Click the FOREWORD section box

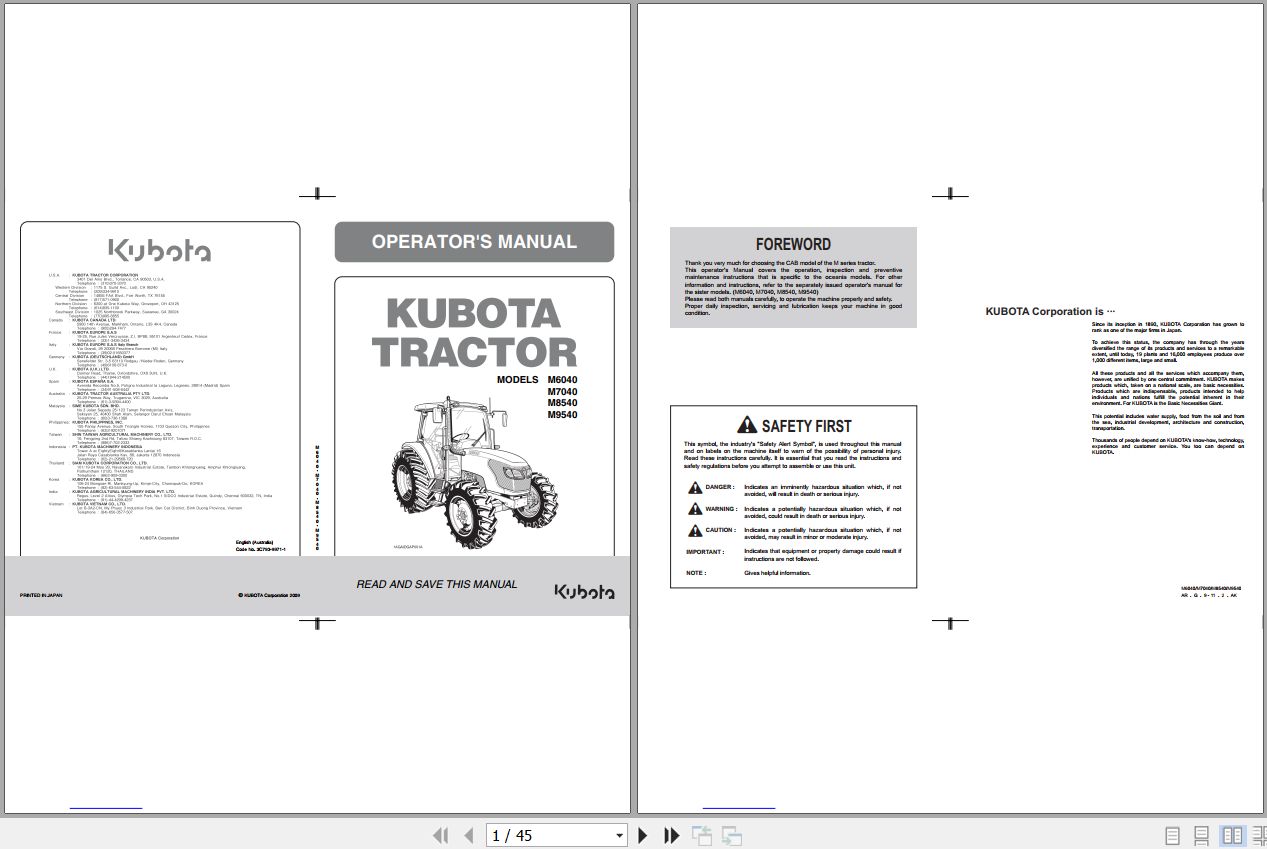click(x=793, y=277)
